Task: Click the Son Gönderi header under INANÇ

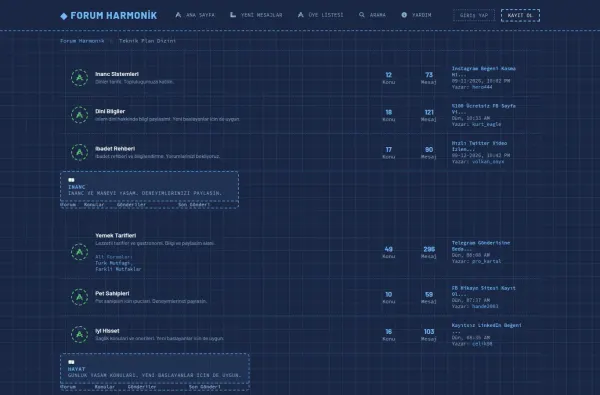Action: 194,205
